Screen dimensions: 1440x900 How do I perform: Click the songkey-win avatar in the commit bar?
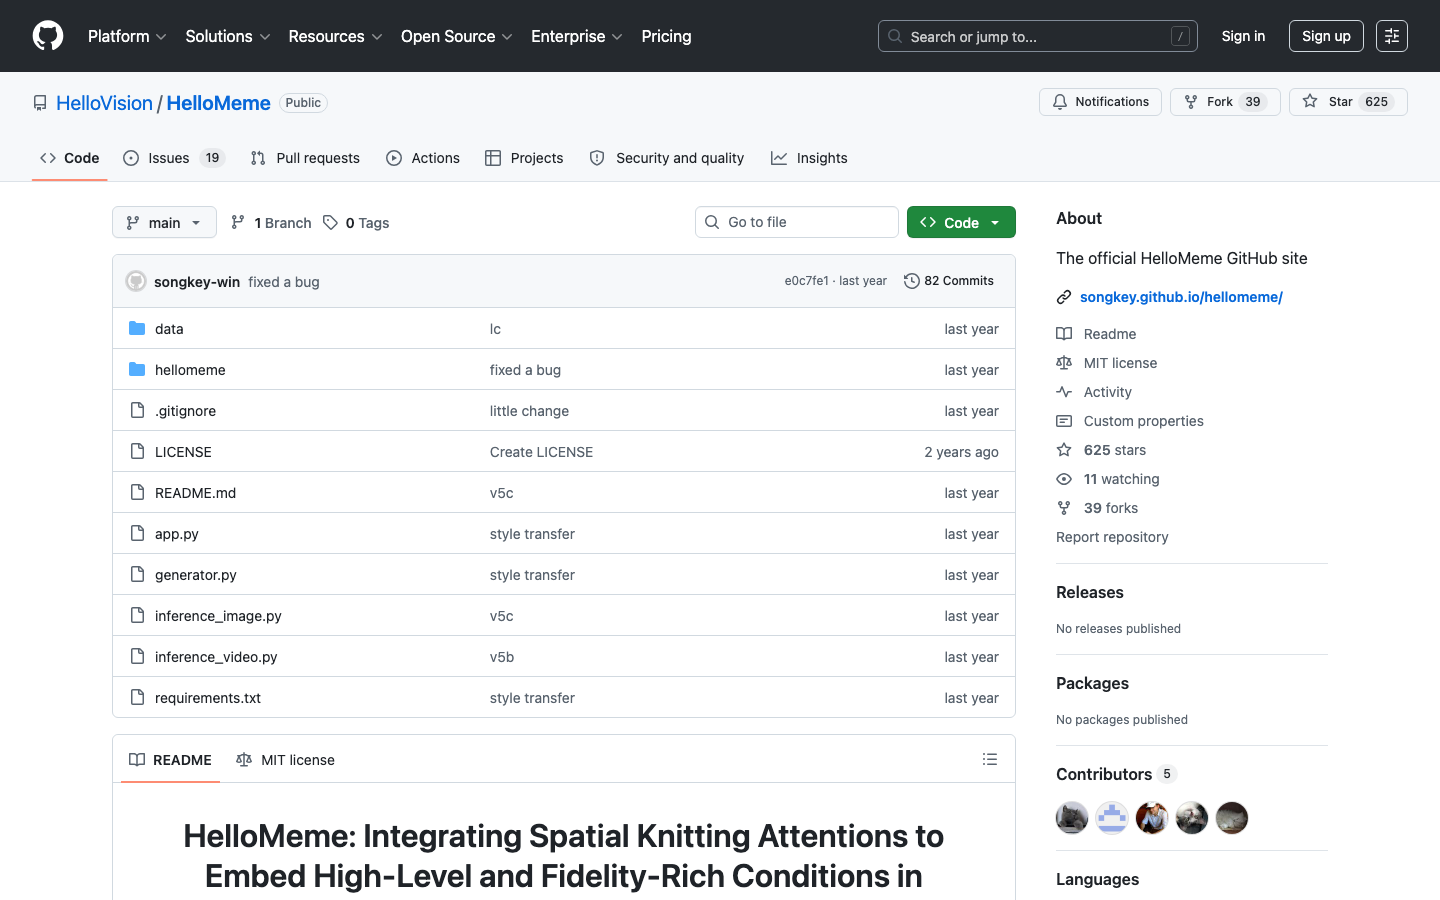(x=136, y=281)
